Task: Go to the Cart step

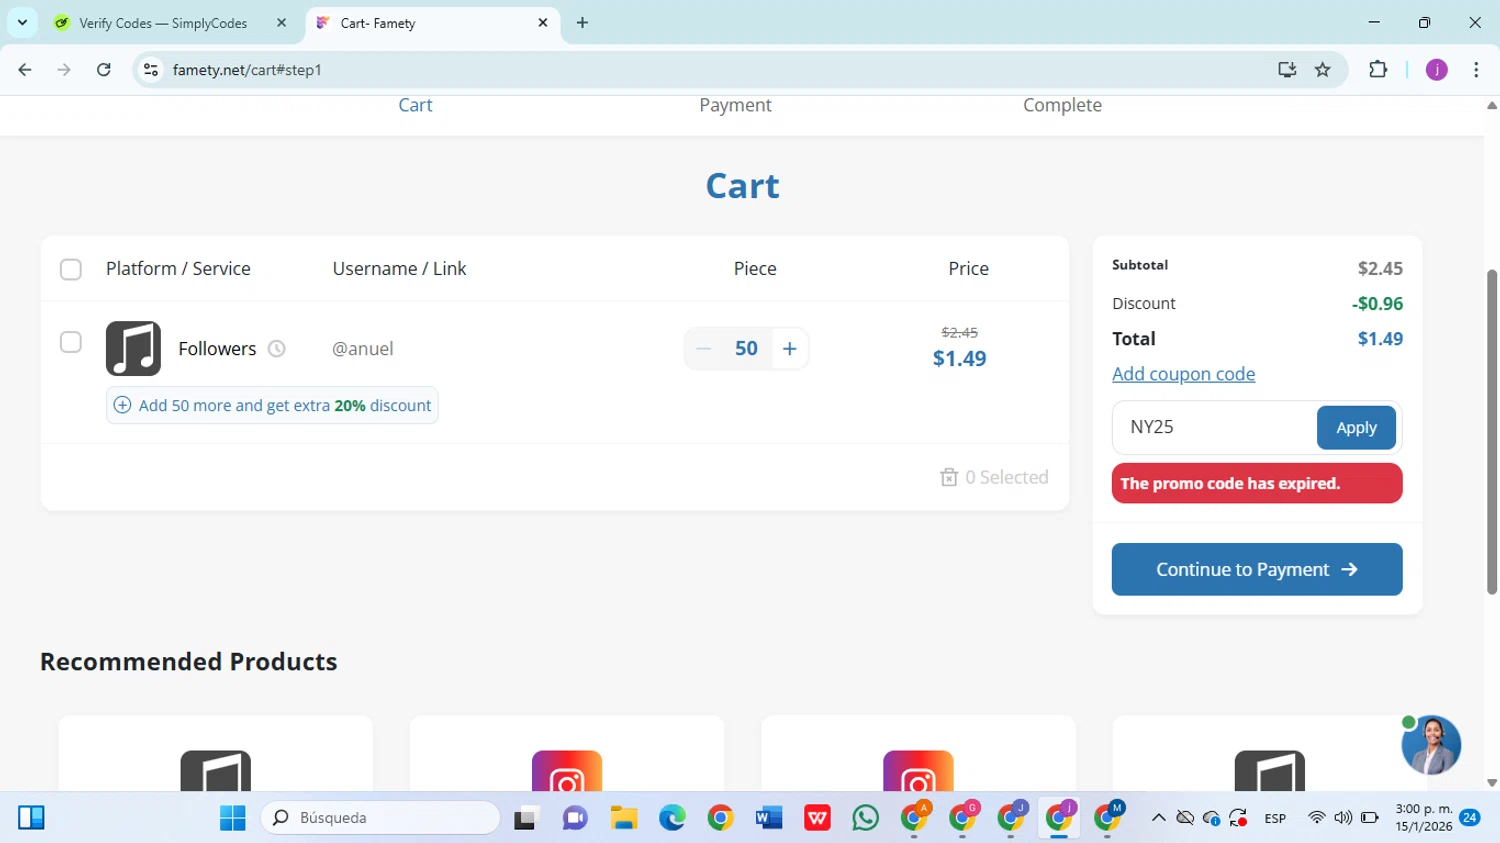Action: [415, 105]
